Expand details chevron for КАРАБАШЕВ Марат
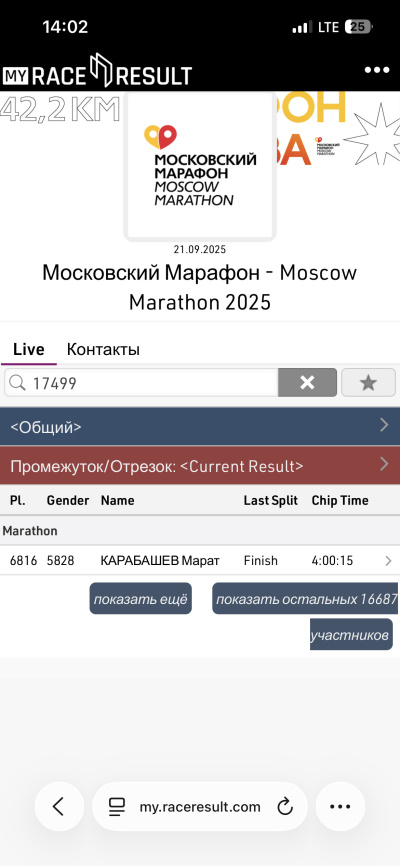Viewport: 400px width, 866px height. (388, 561)
